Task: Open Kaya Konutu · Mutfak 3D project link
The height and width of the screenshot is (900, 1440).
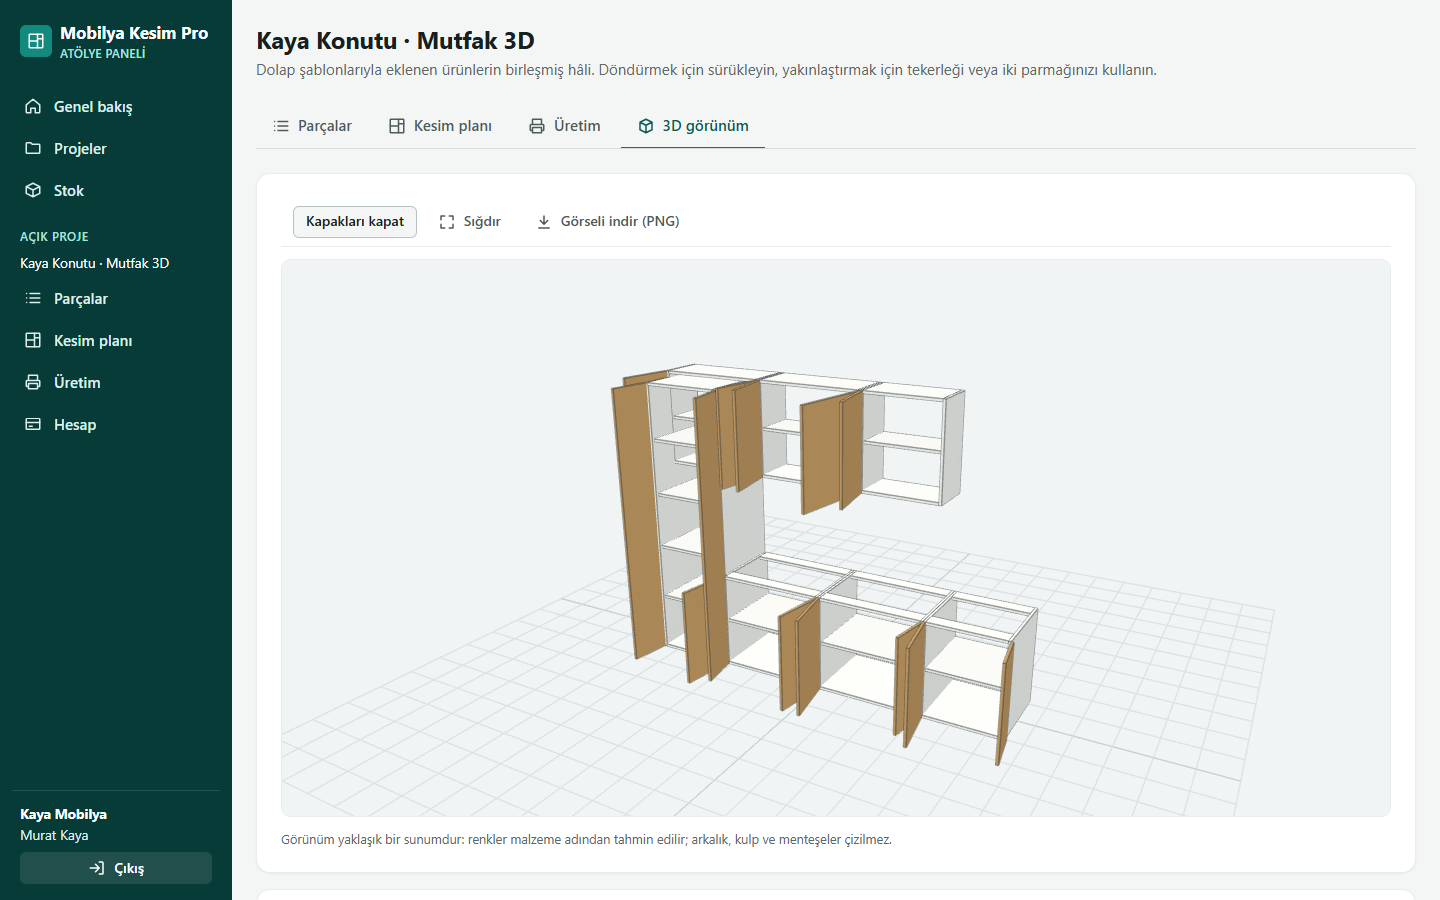Action: coord(95,263)
